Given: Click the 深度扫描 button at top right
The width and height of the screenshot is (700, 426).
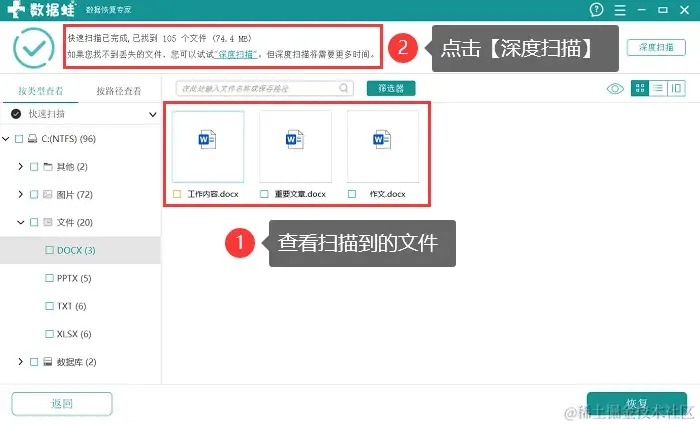Looking at the screenshot, I should pyautogui.click(x=656, y=47).
